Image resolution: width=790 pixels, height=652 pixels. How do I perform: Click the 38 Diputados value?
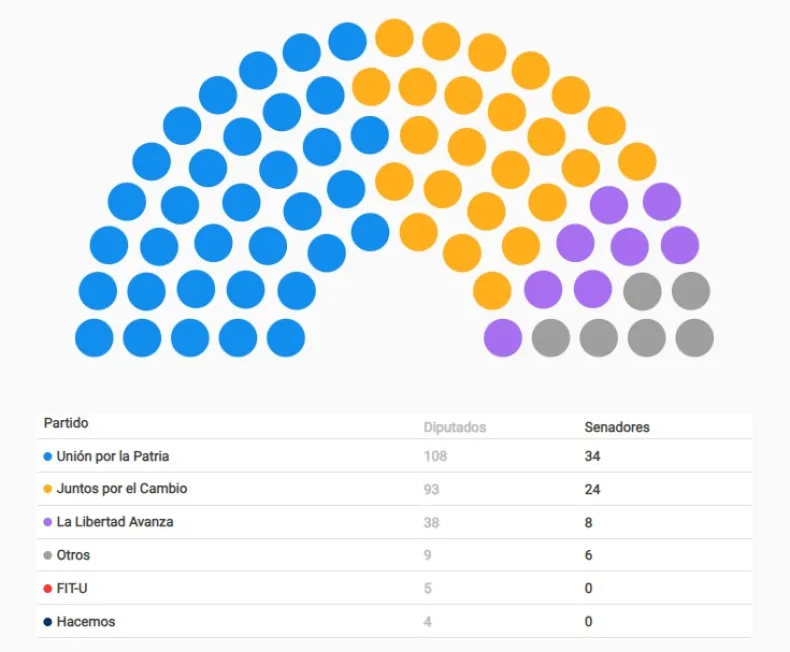coord(431,522)
